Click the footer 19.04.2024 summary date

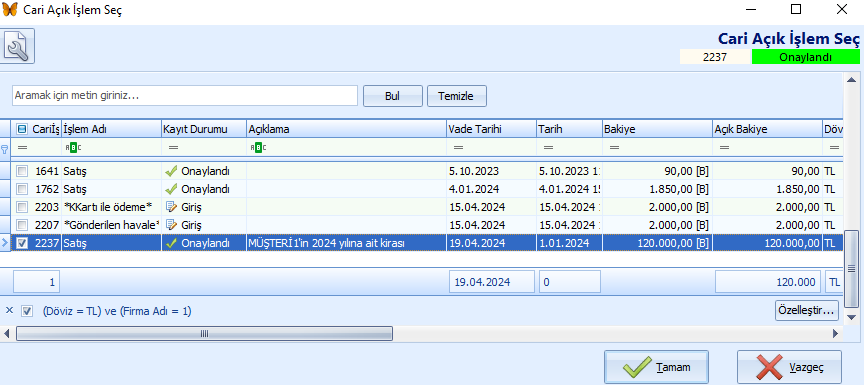click(492, 282)
